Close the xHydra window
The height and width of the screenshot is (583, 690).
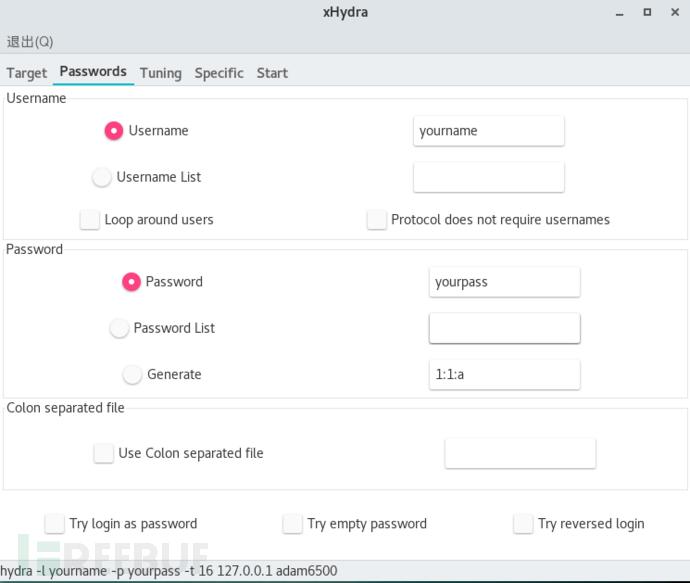[x=675, y=12]
